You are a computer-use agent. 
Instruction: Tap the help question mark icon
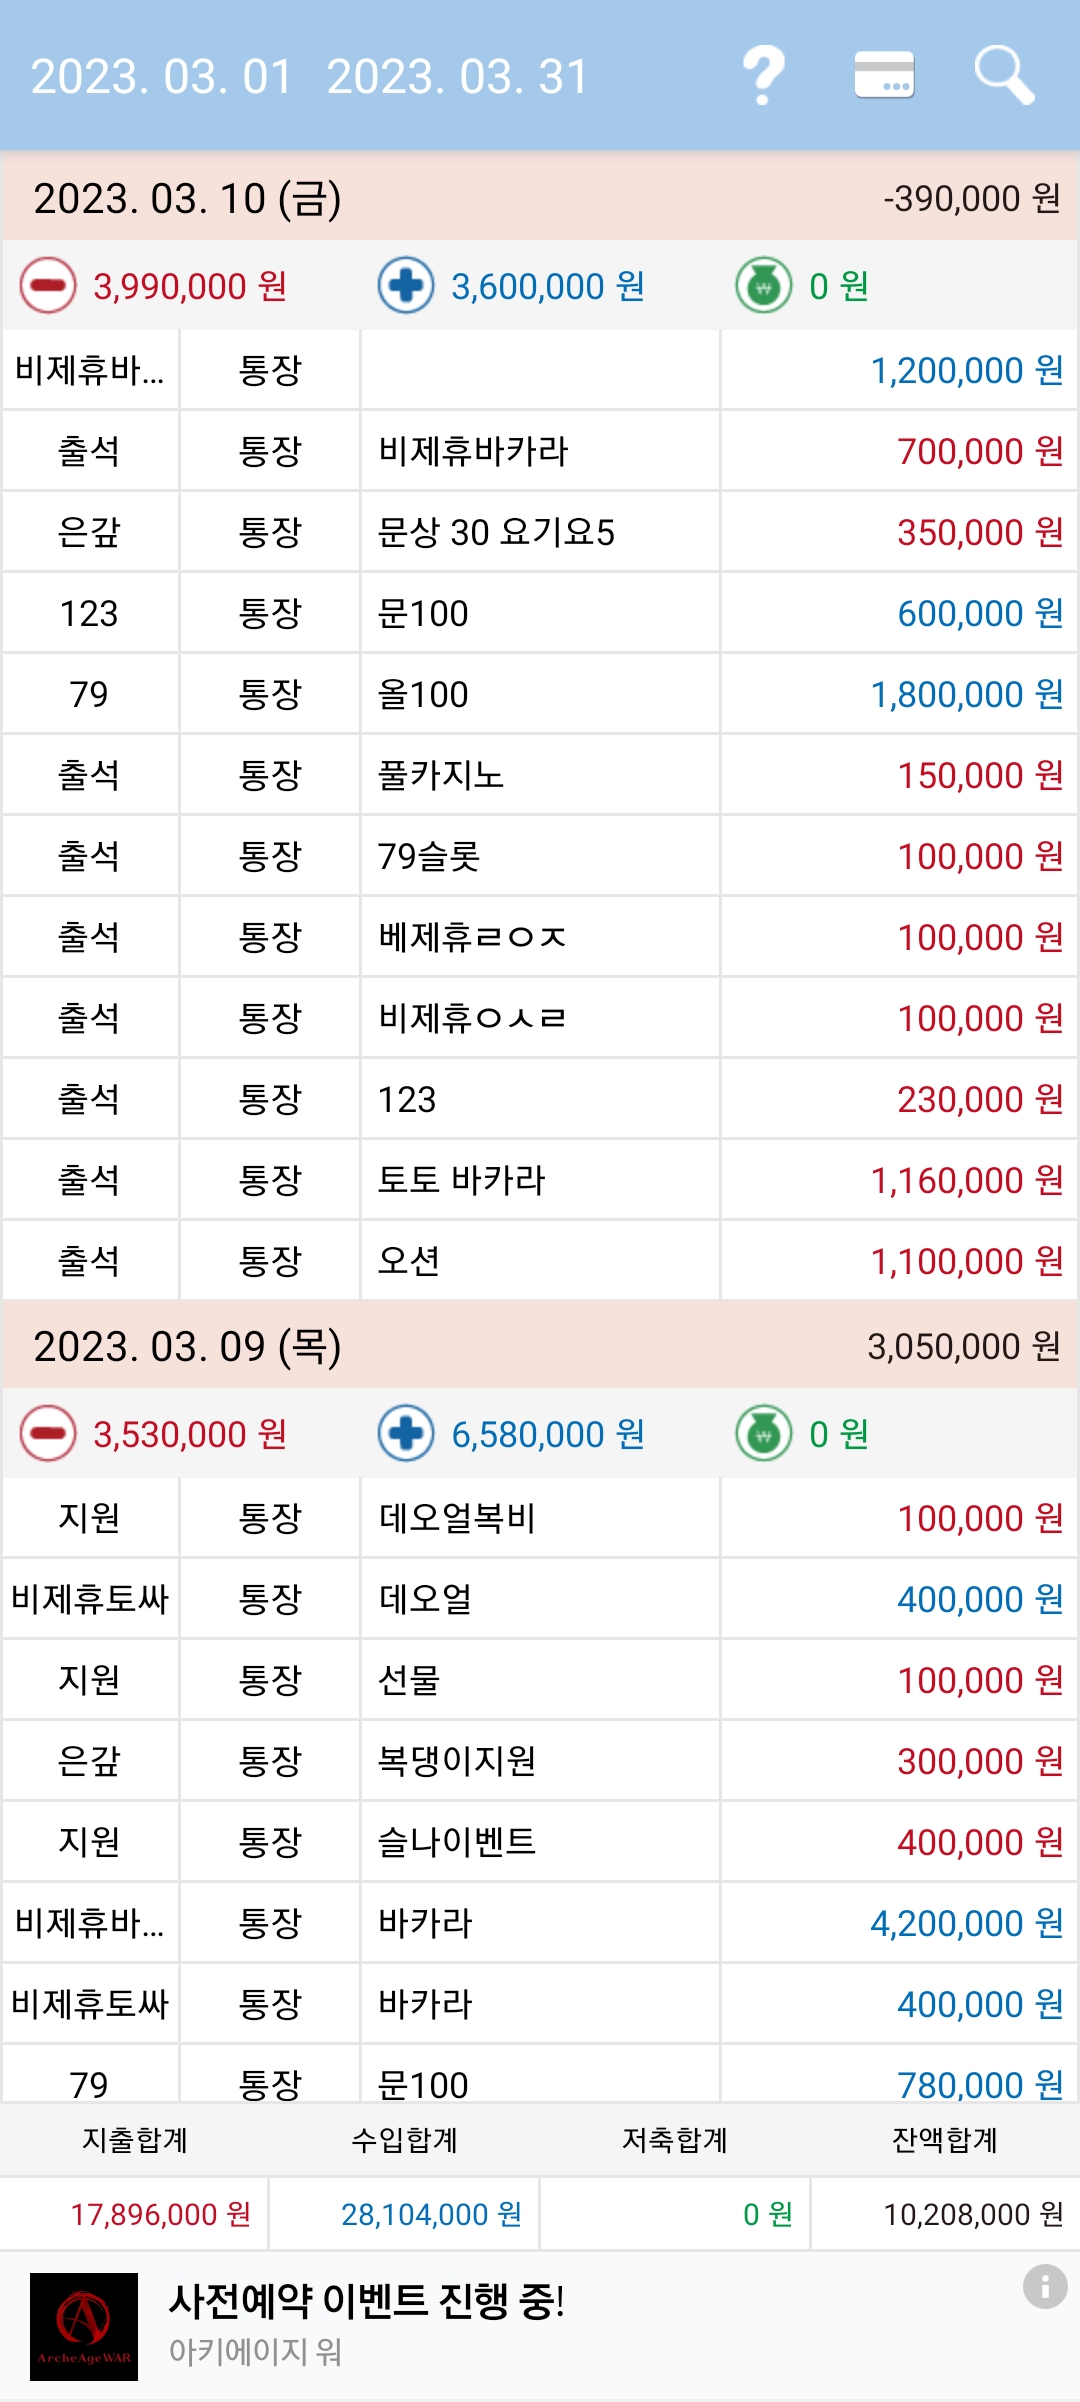pyautogui.click(x=764, y=76)
